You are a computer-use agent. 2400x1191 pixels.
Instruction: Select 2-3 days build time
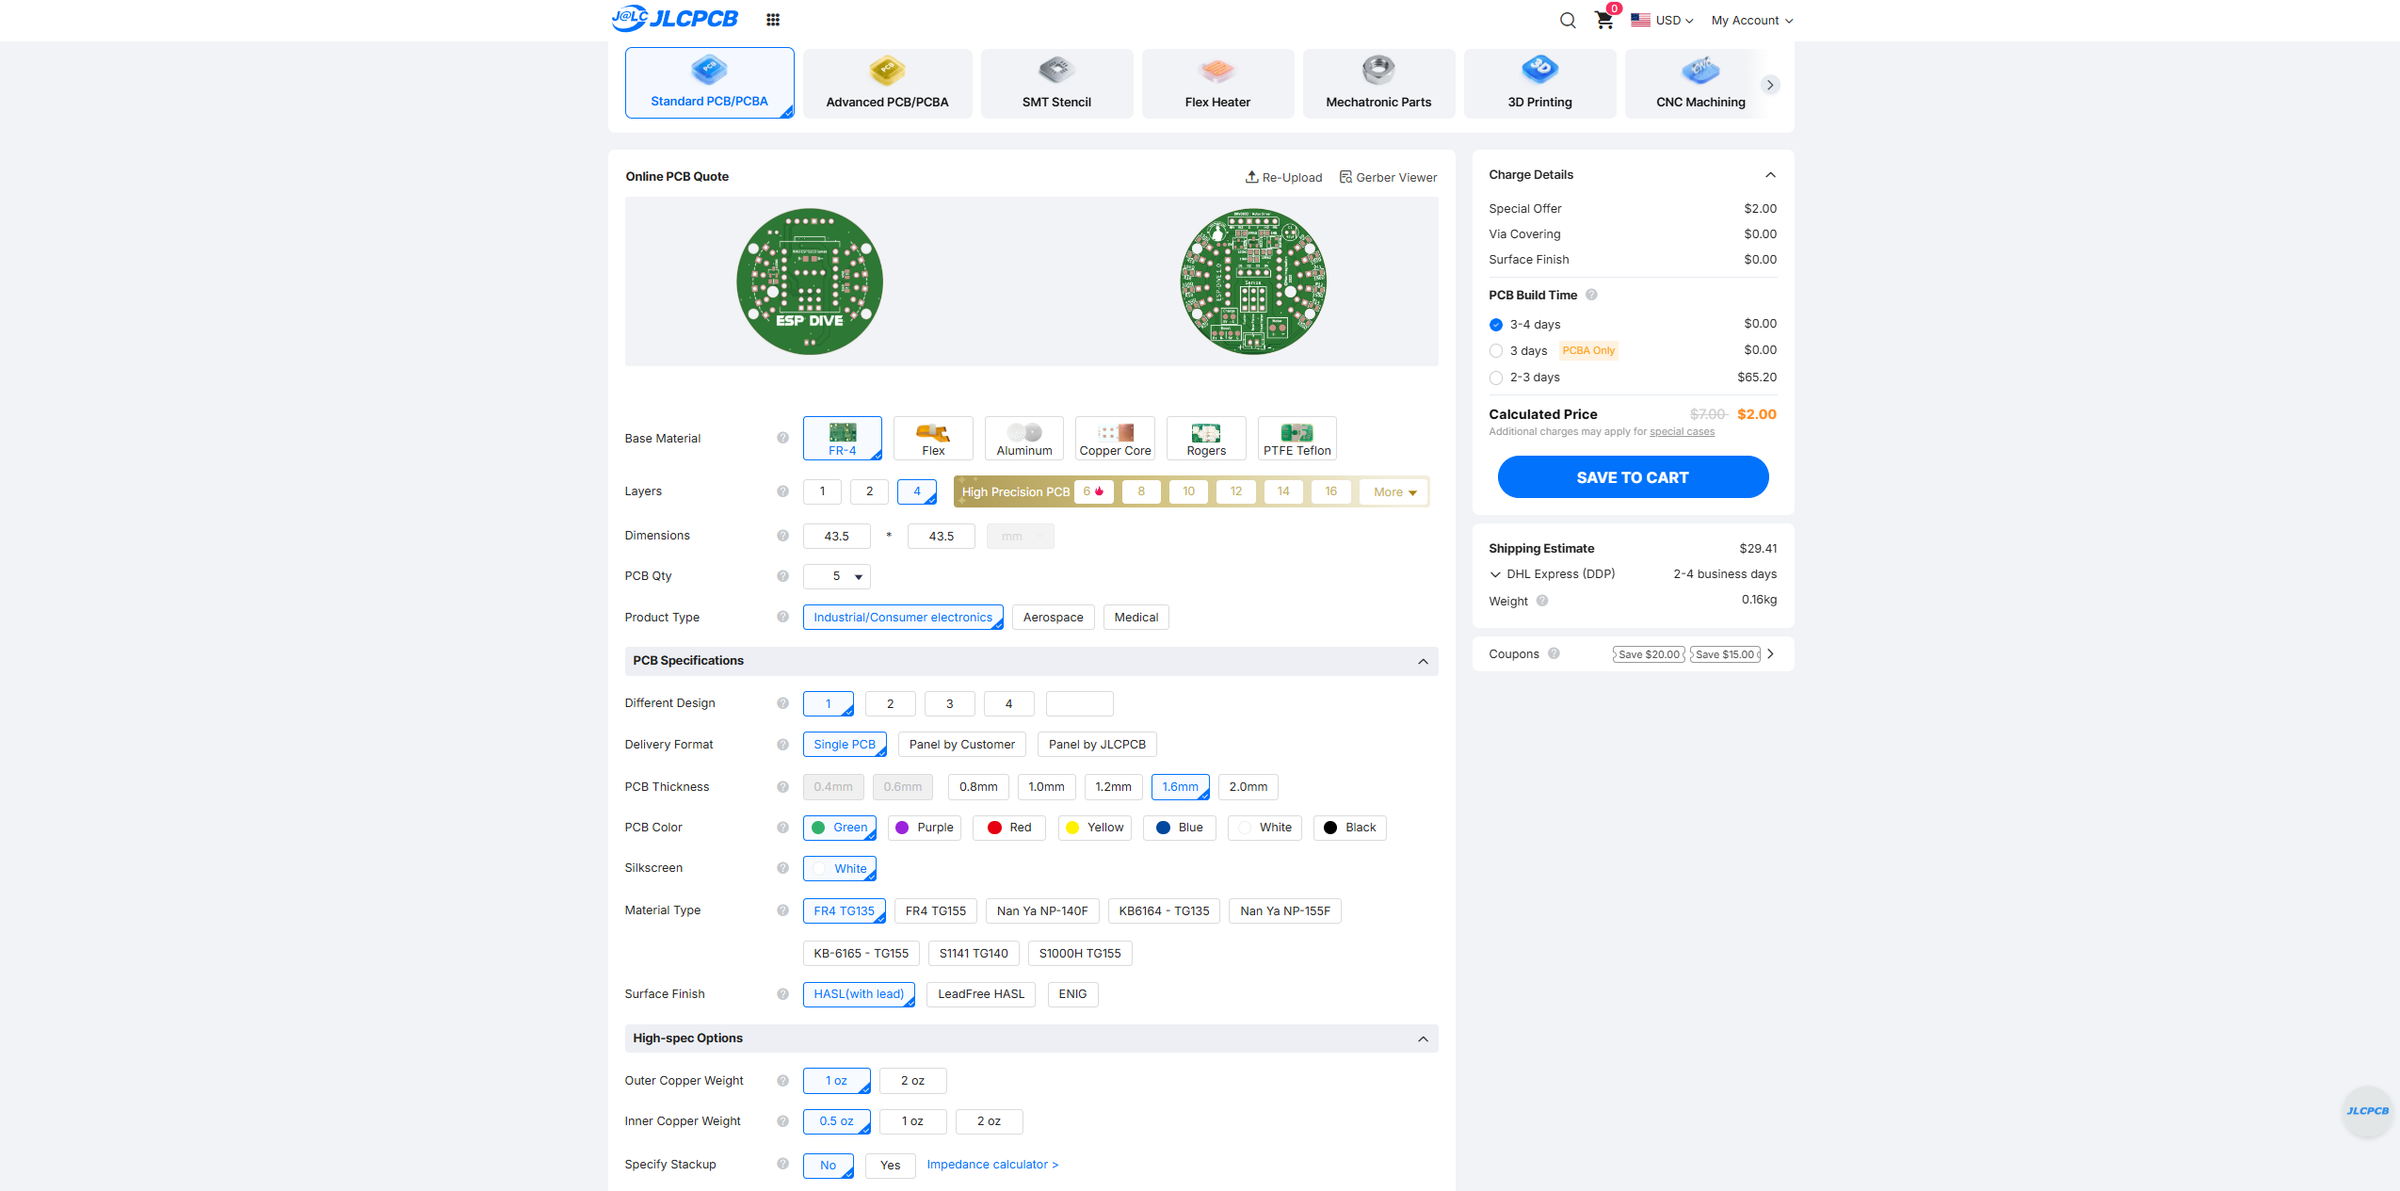[x=1496, y=378]
